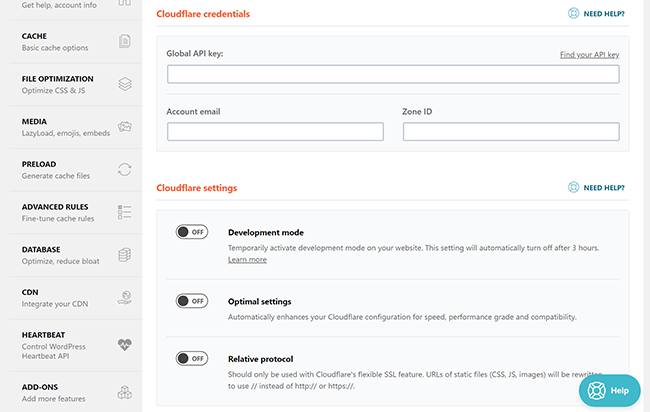Select the Zone ID input field

tap(511, 131)
